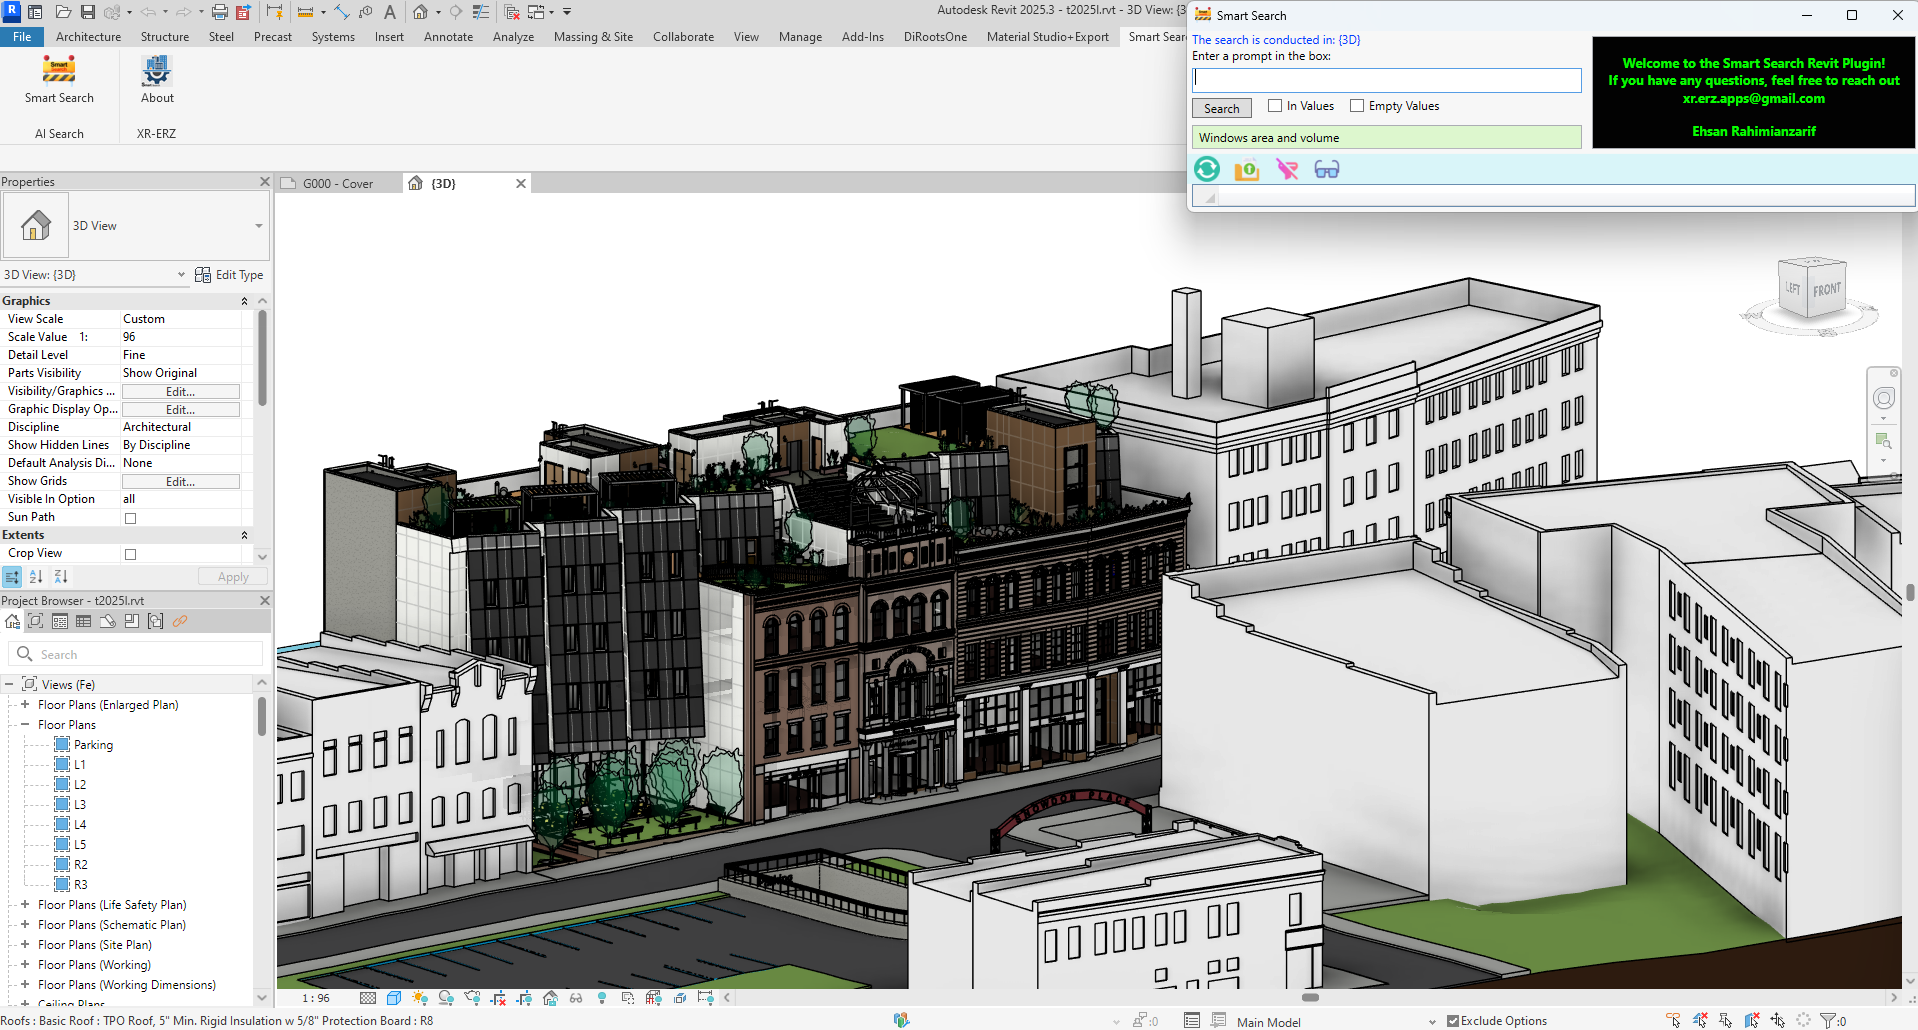The height and width of the screenshot is (1030, 1918).
Task: Click the blue glasses icon in Smart Search
Action: tap(1326, 169)
